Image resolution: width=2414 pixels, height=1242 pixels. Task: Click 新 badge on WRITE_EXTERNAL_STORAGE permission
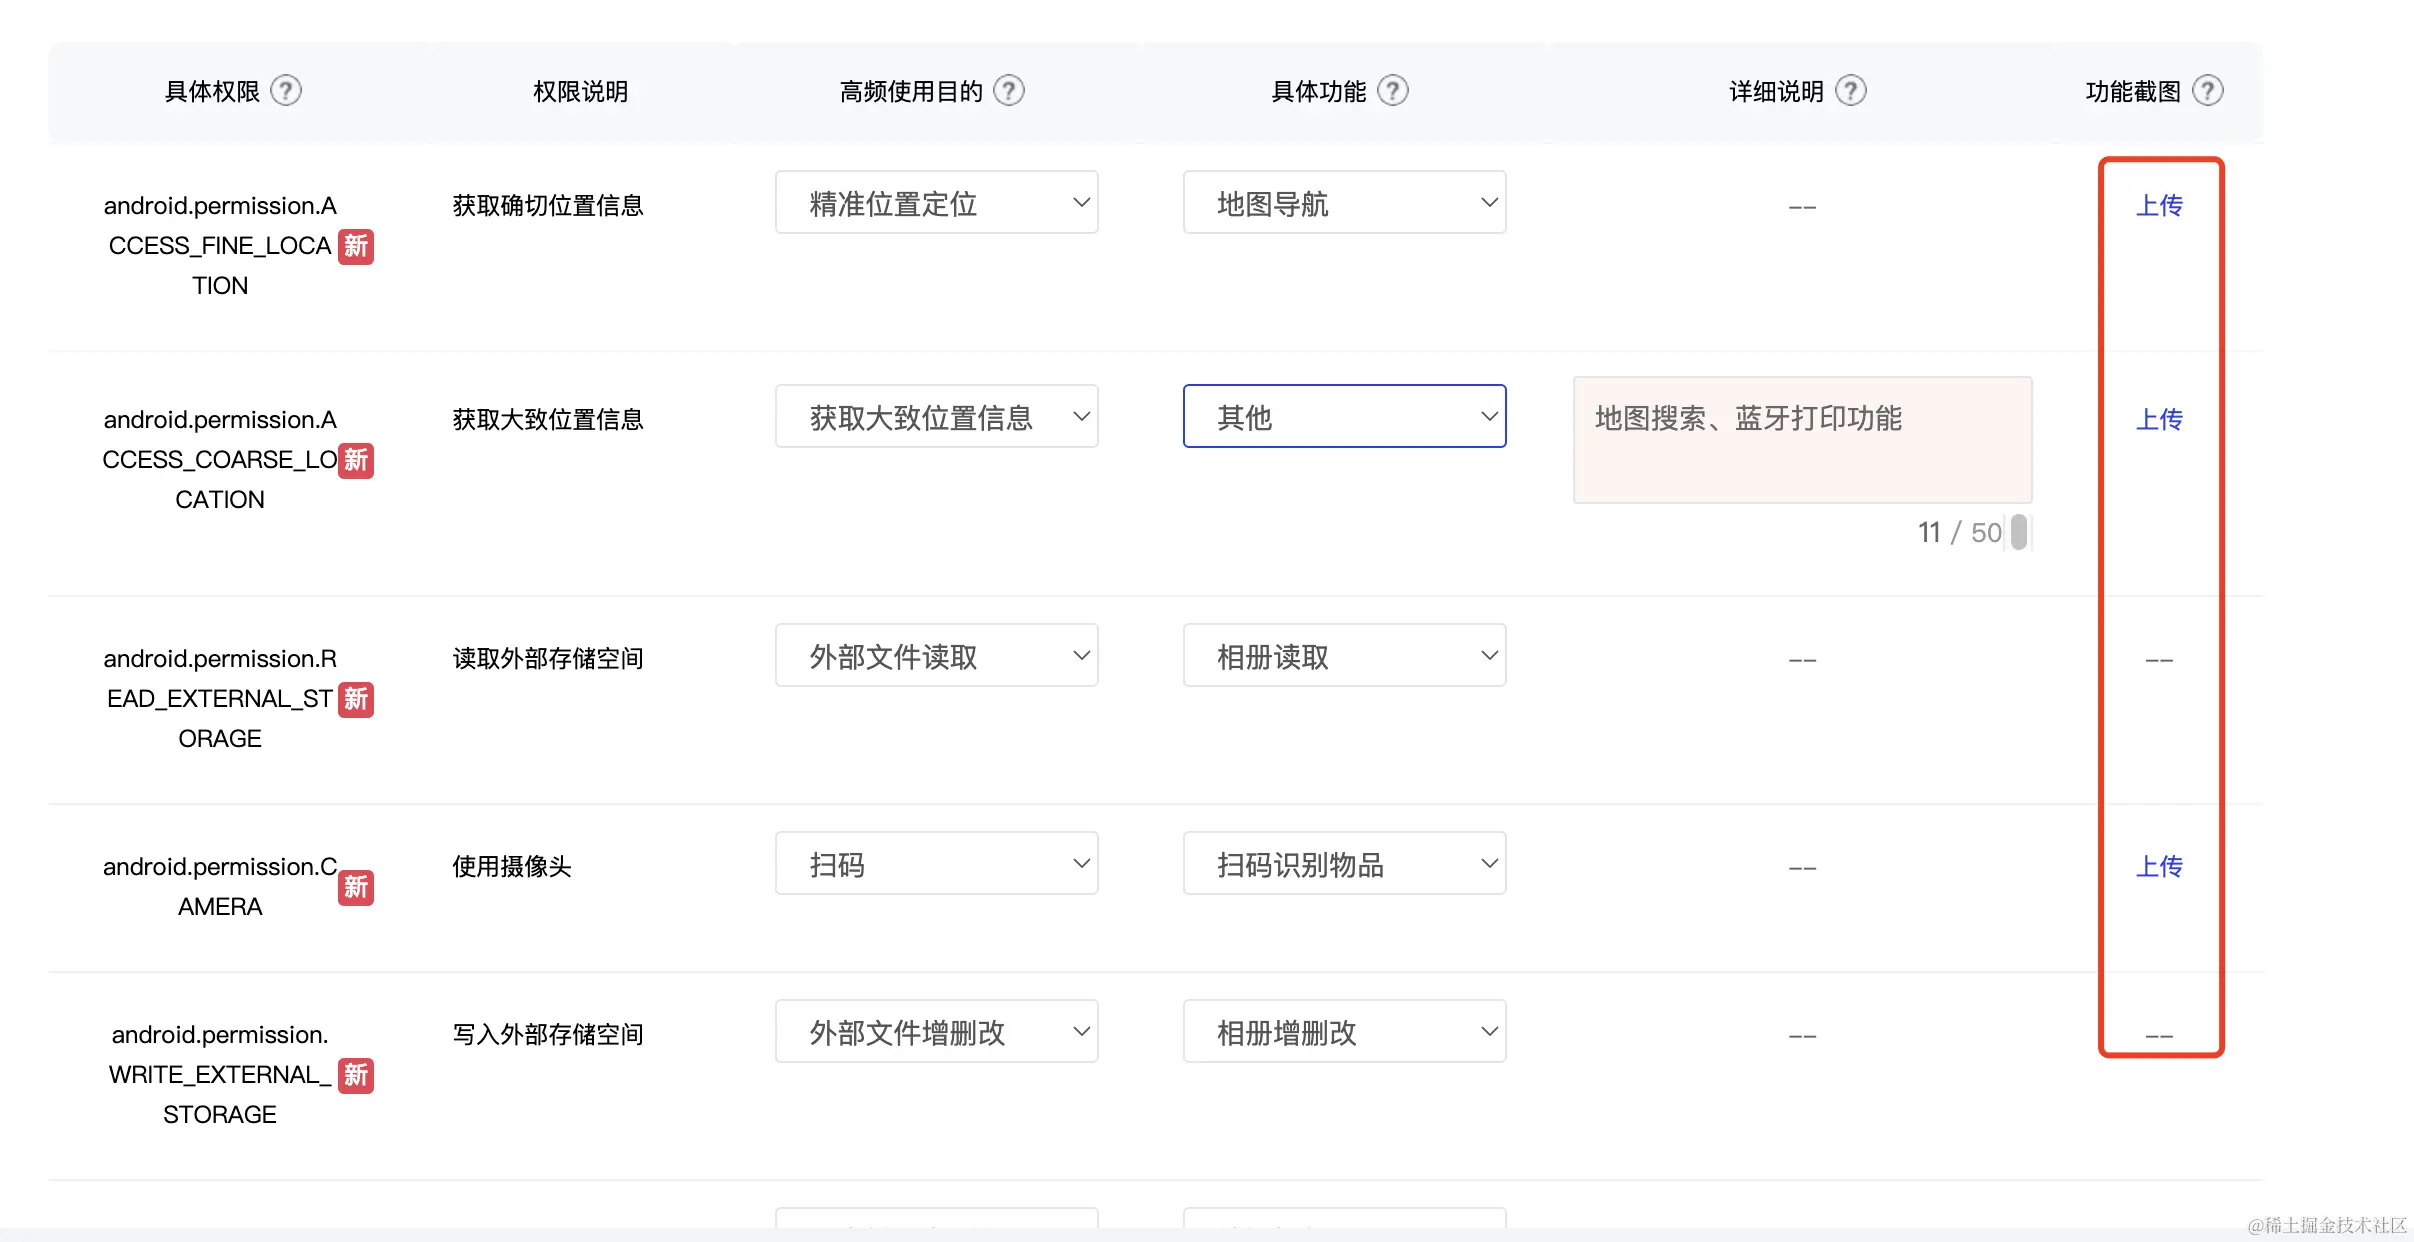pyautogui.click(x=355, y=1075)
